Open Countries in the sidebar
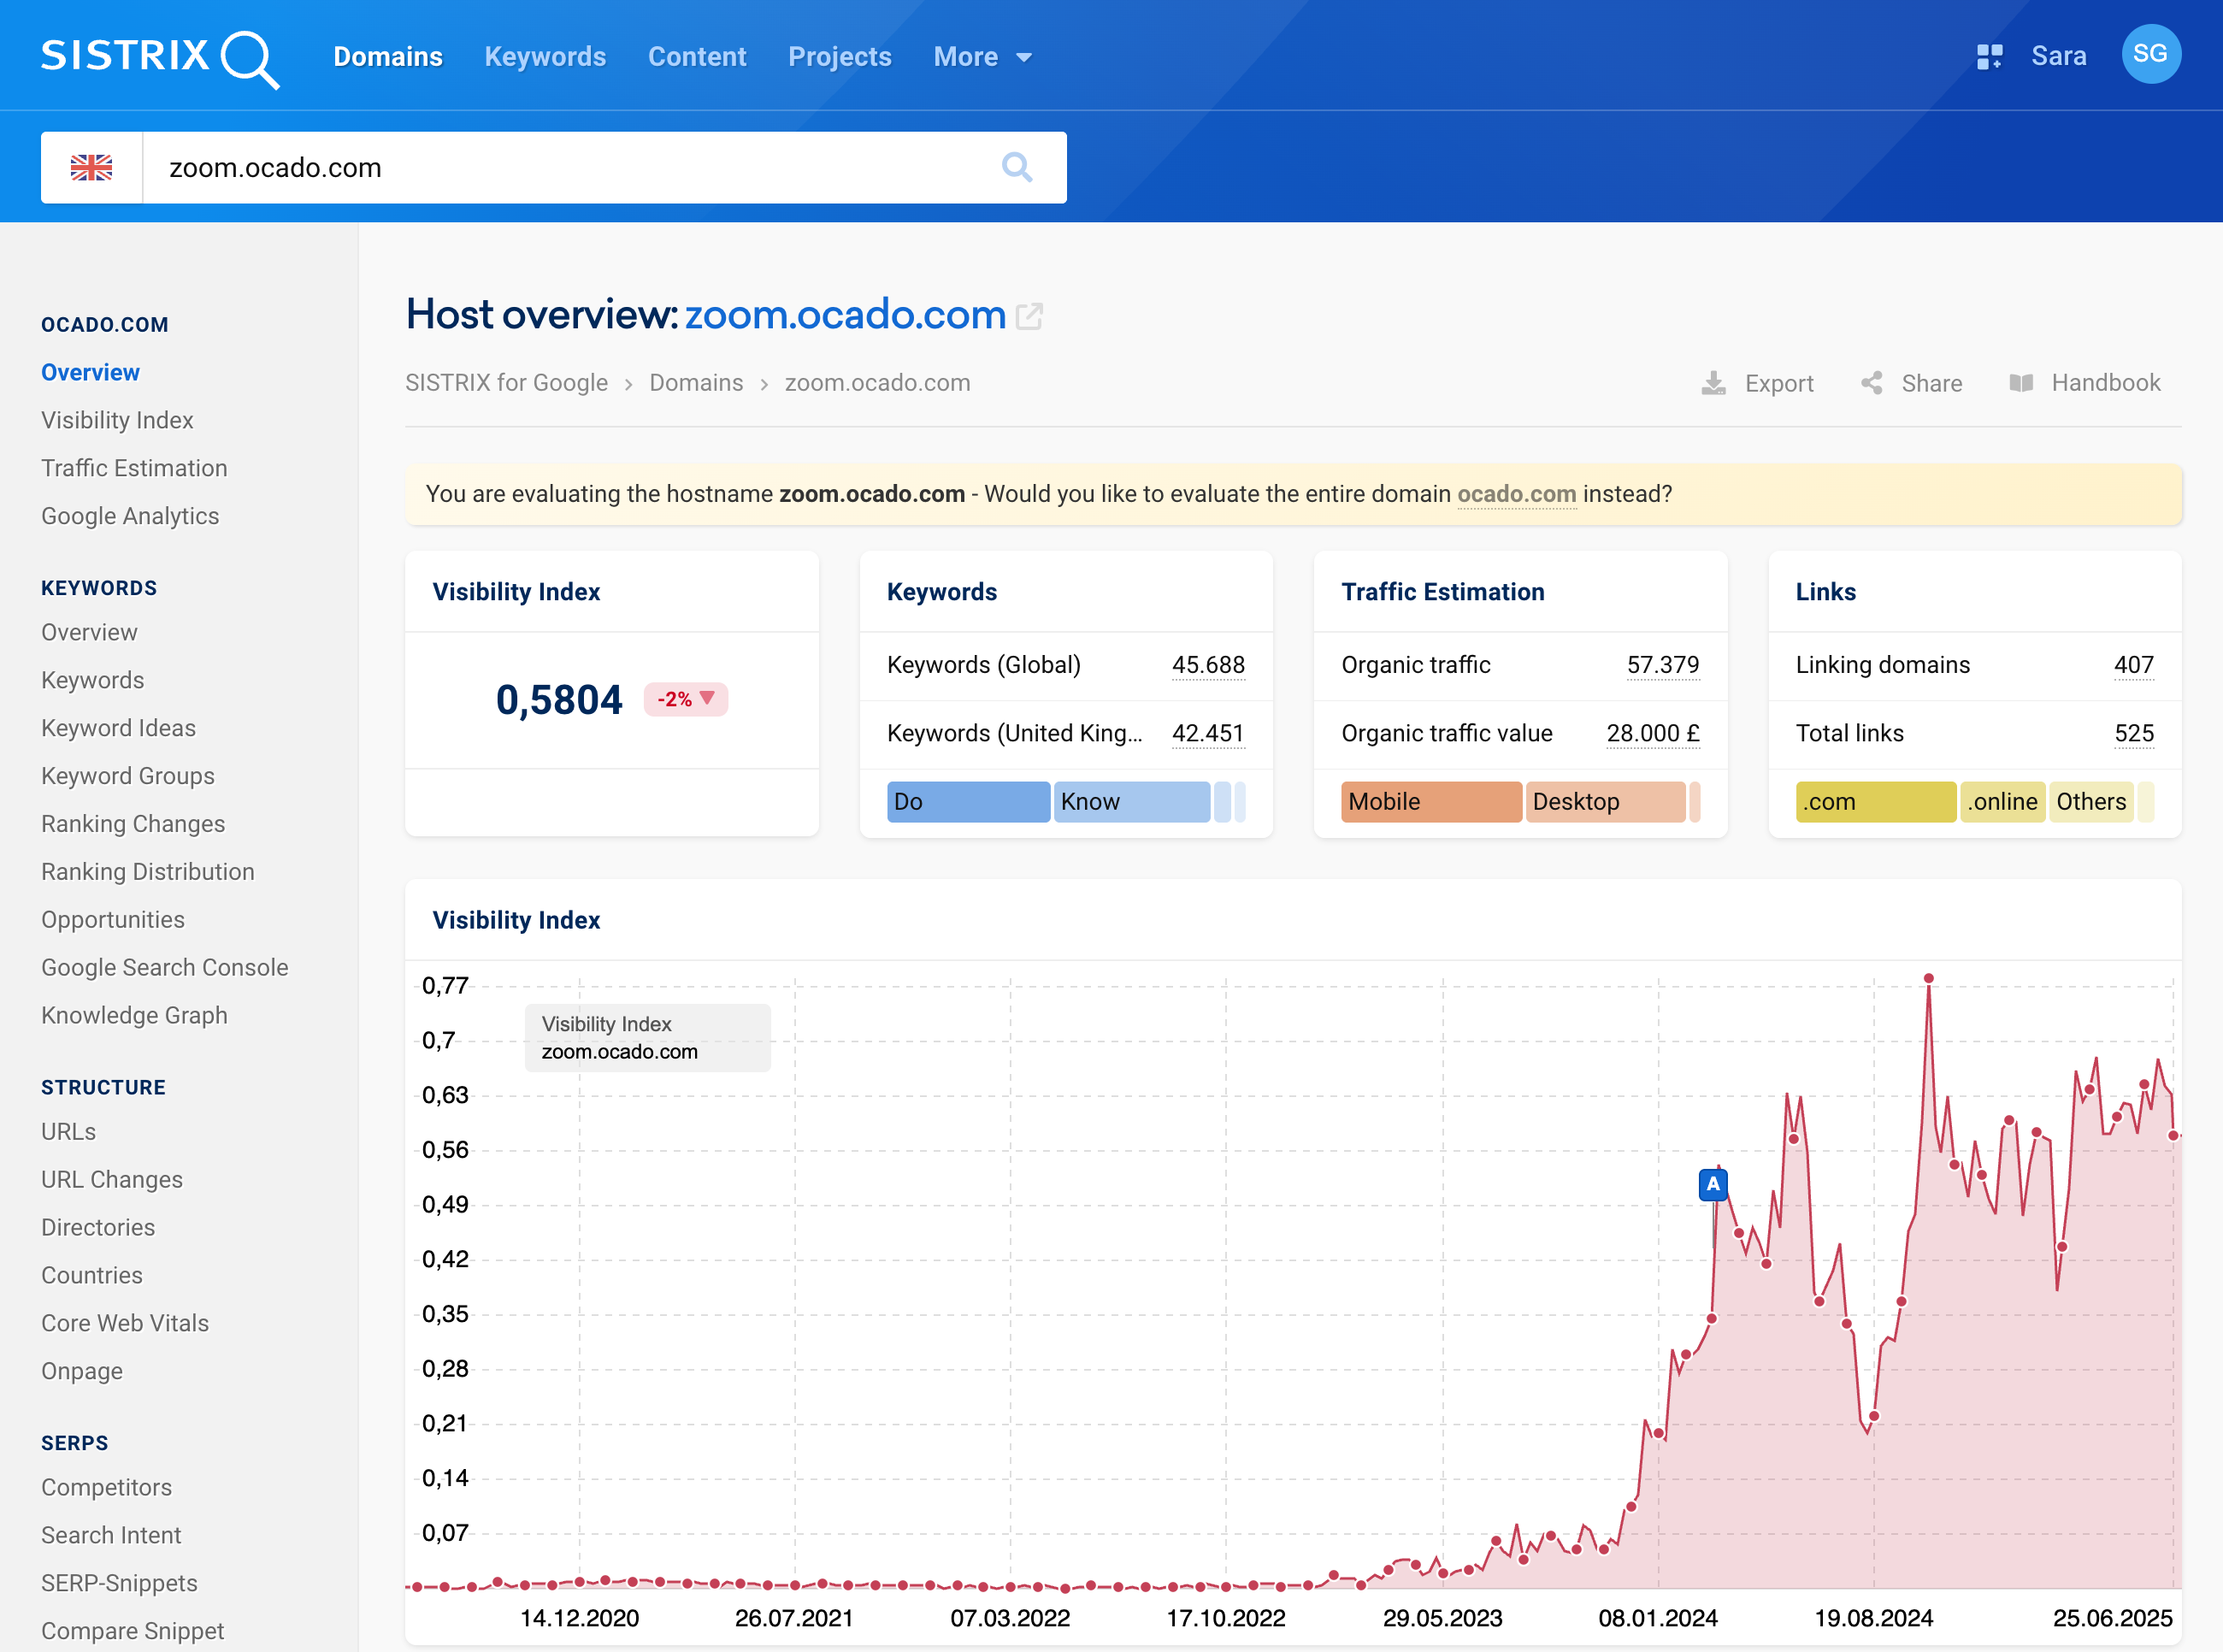Viewport: 2223px width, 1652px height. coord(92,1276)
